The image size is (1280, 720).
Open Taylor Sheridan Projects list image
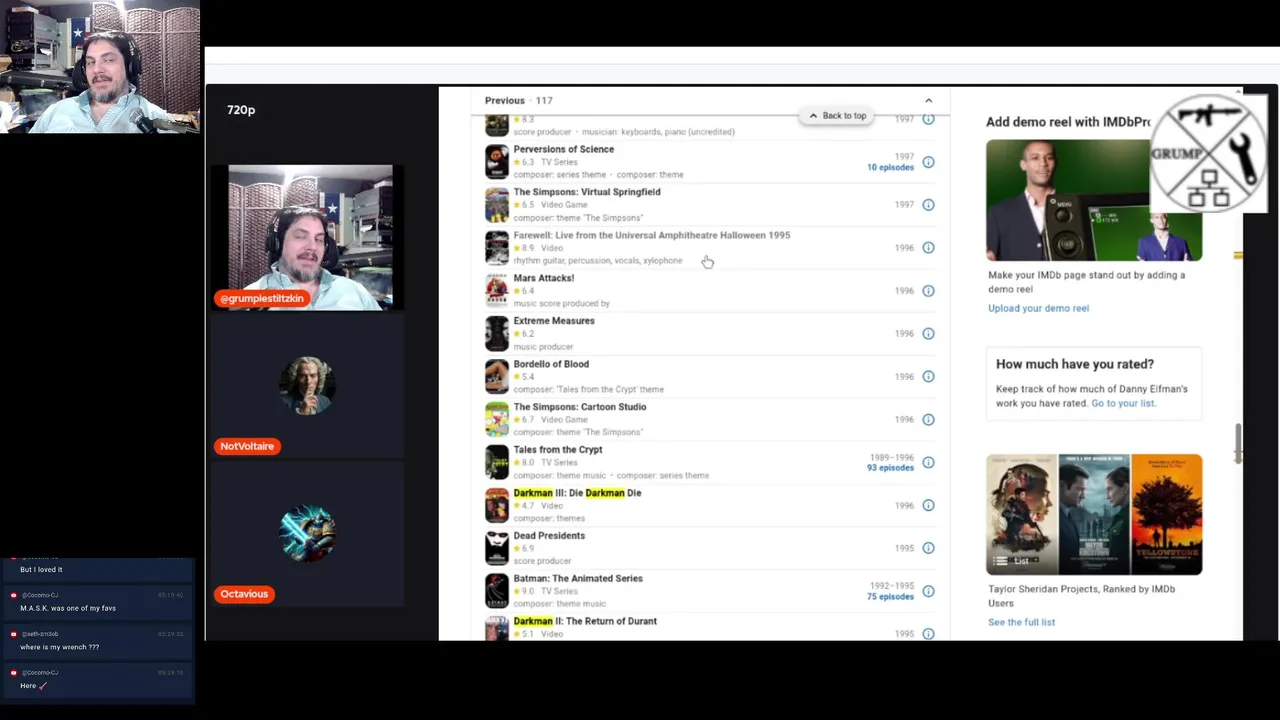[1093, 514]
